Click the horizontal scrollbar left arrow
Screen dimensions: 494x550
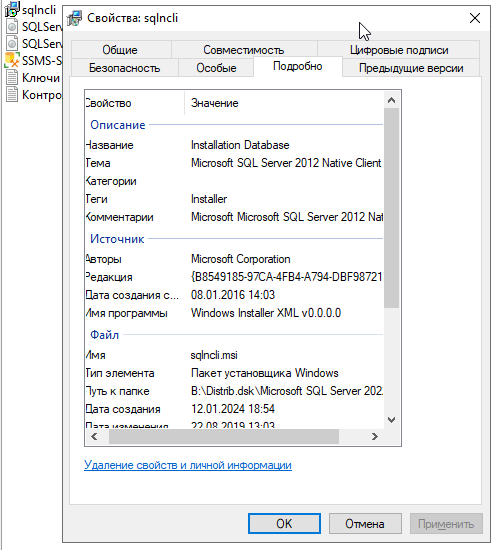[94, 436]
